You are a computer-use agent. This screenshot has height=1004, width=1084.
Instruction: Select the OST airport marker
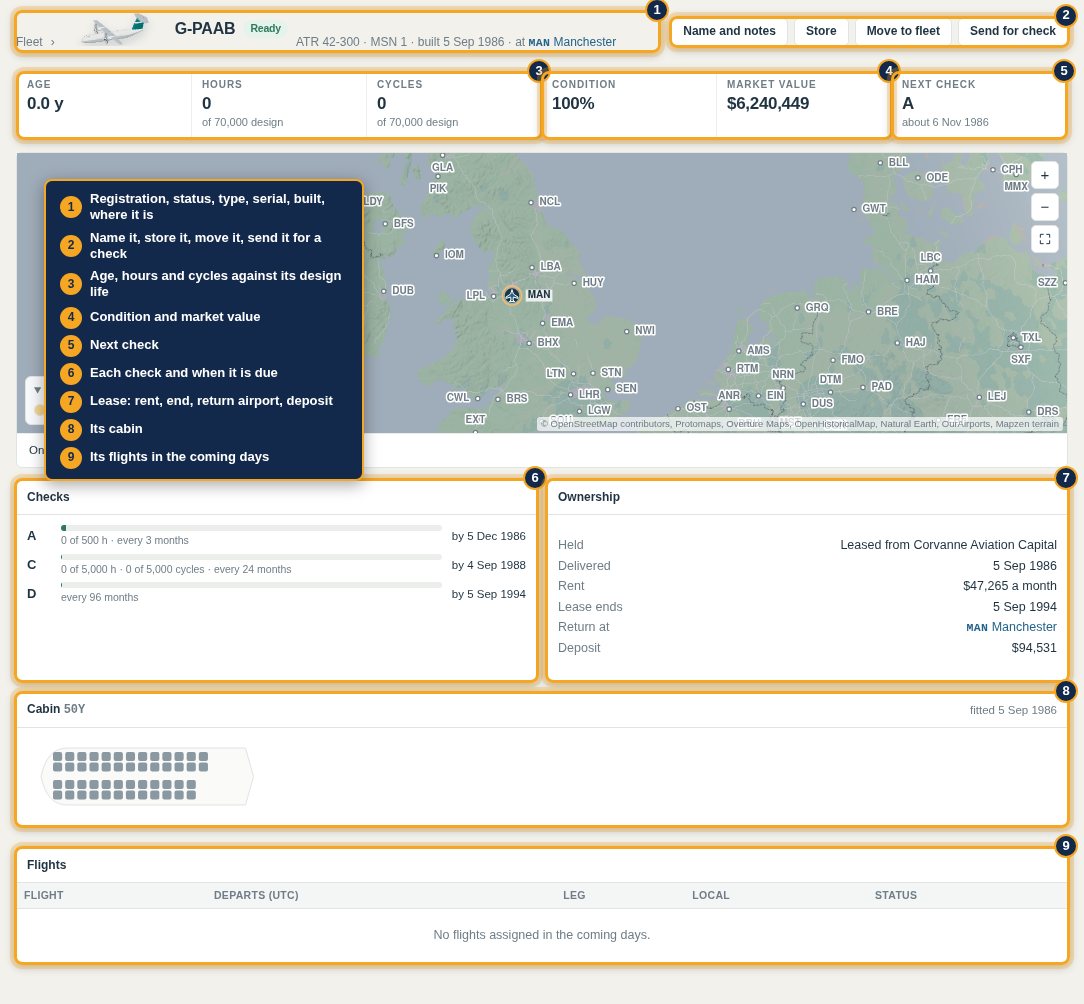(x=678, y=409)
